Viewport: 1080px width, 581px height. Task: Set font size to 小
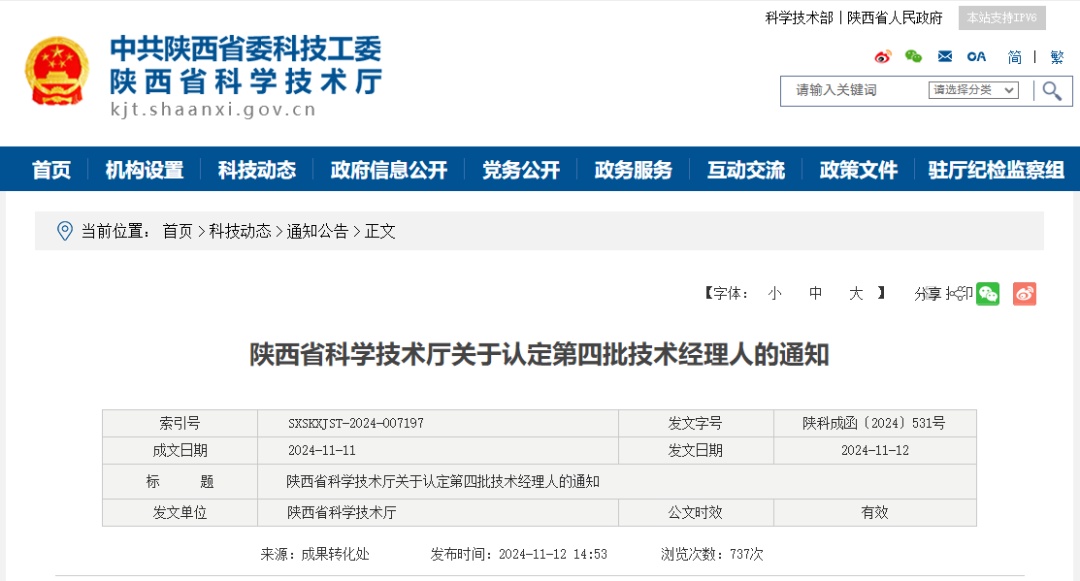click(775, 294)
